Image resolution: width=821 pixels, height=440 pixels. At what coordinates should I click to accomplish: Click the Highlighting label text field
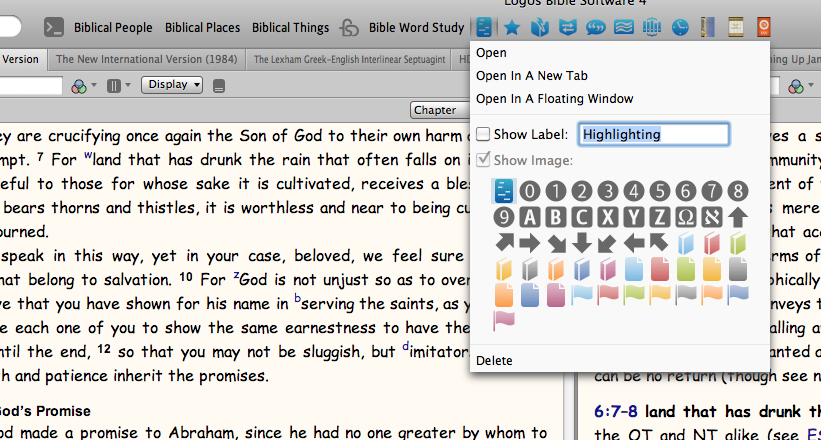[653, 135]
